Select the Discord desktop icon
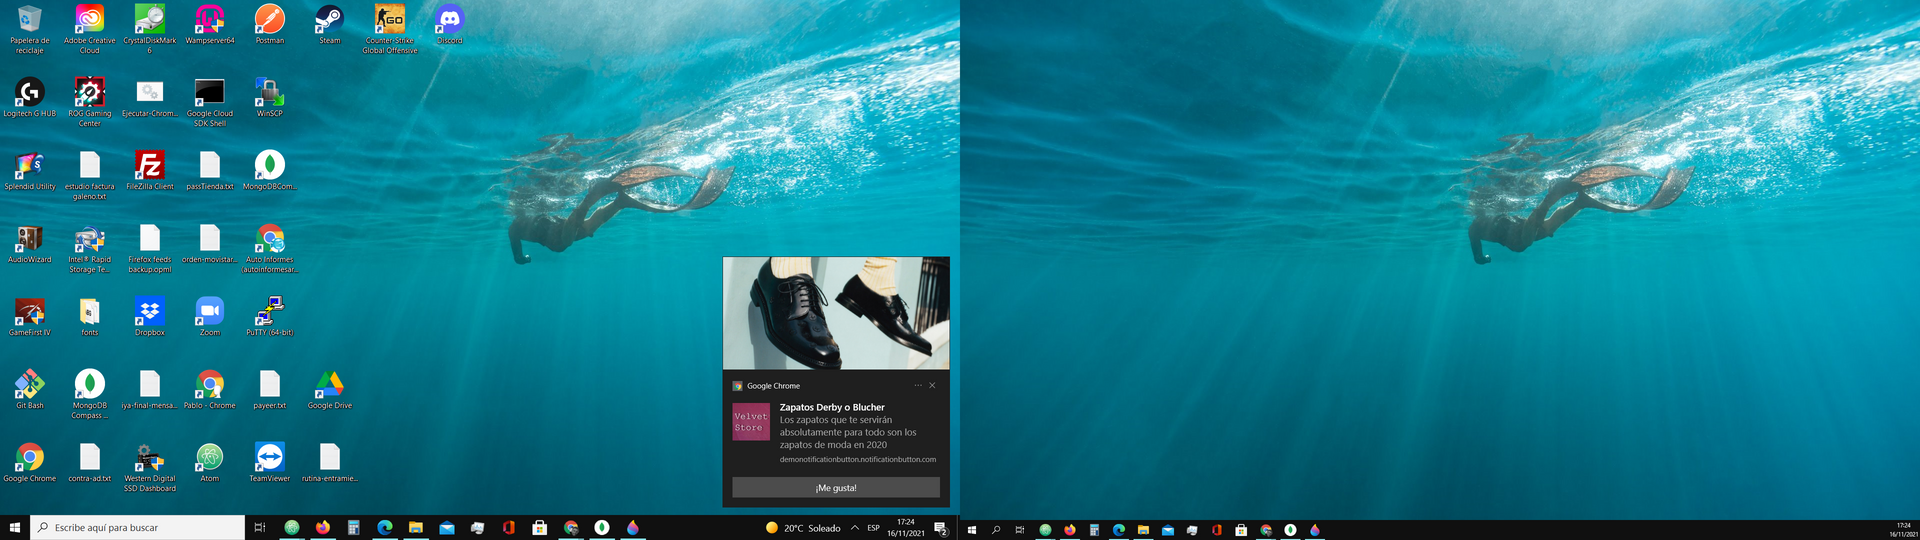1920x540 pixels. (449, 24)
